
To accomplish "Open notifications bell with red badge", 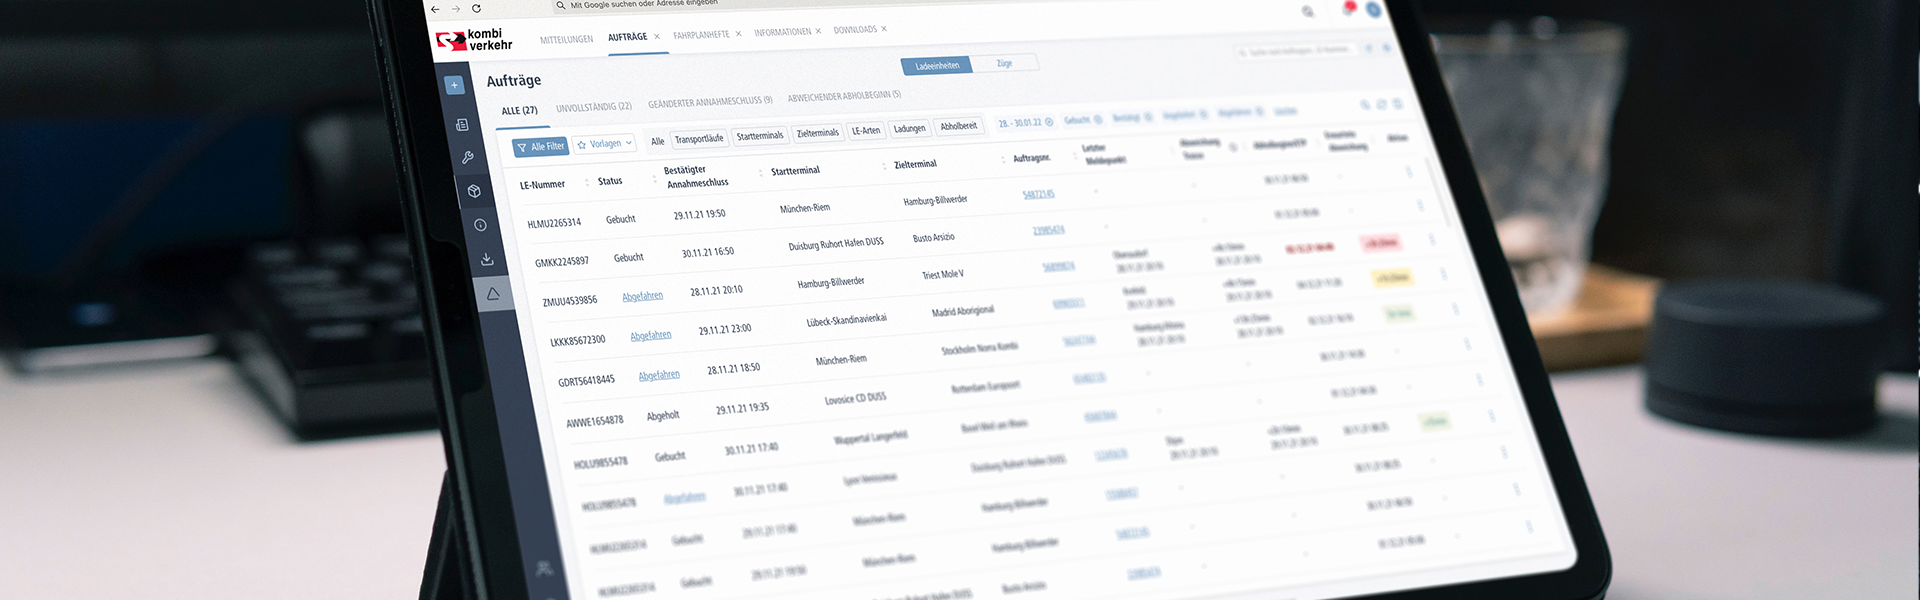I will click(1349, 9).
